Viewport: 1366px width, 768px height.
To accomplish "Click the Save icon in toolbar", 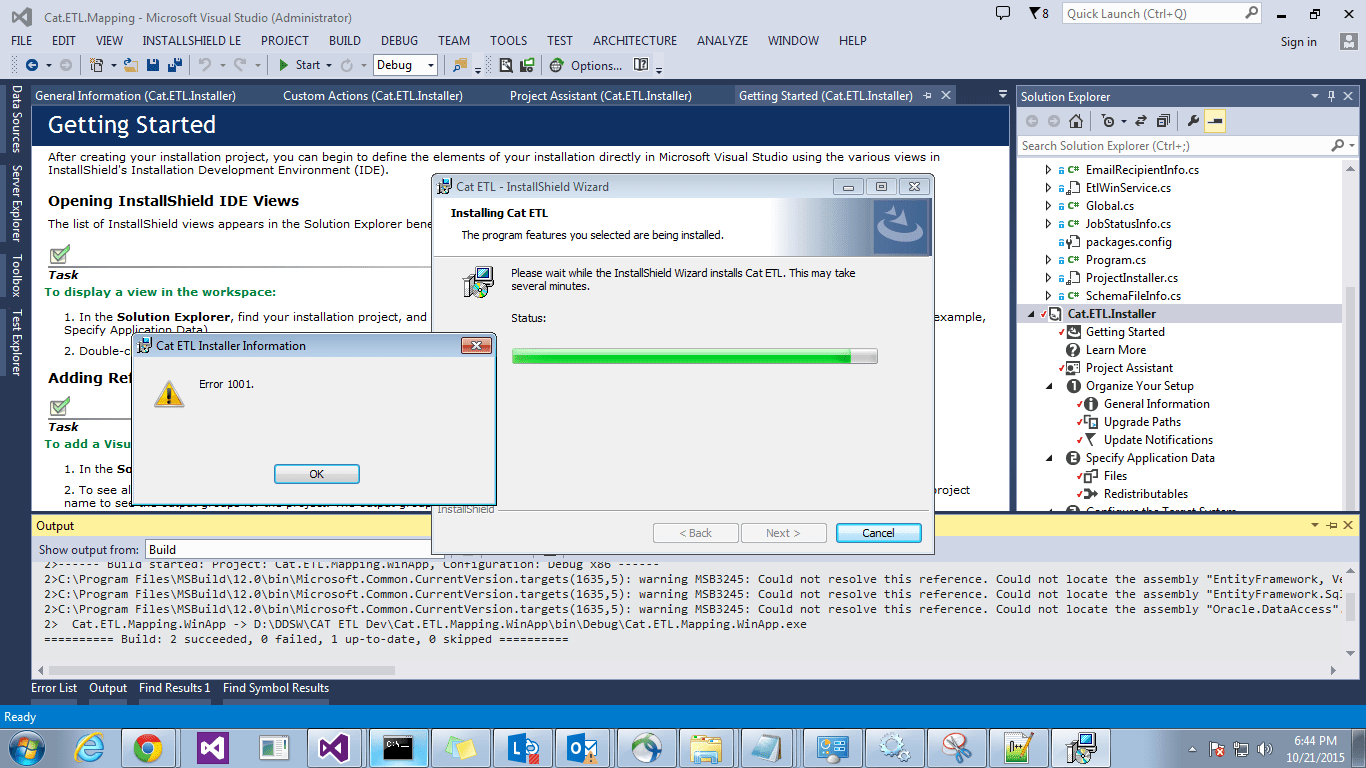I will pos(153,65).
